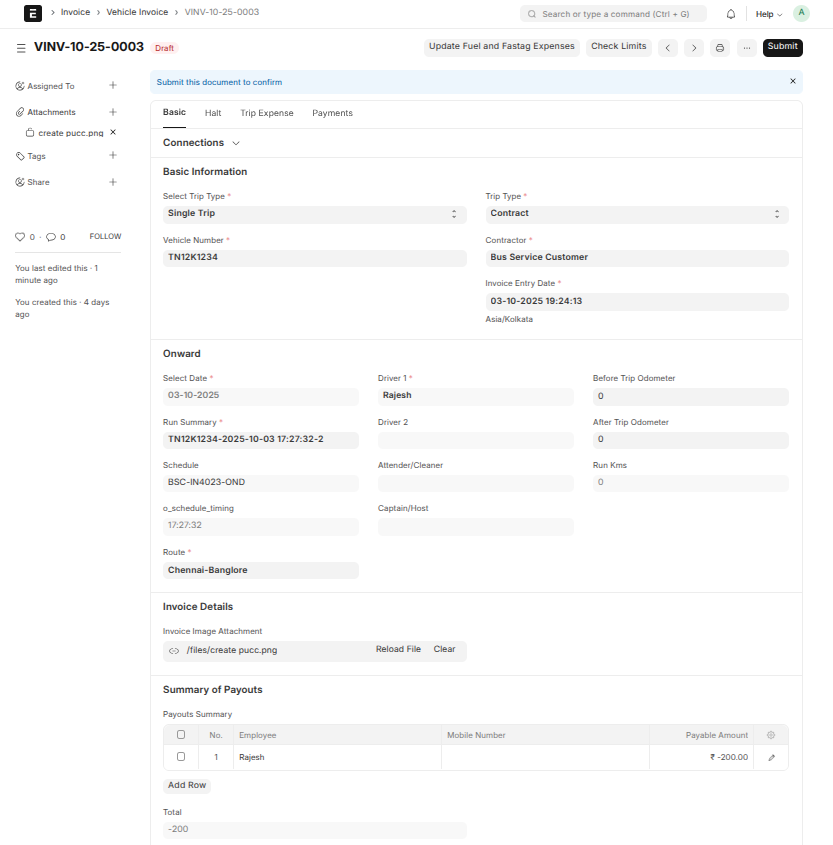Click the Vehicle Number input field

point(314,258)
